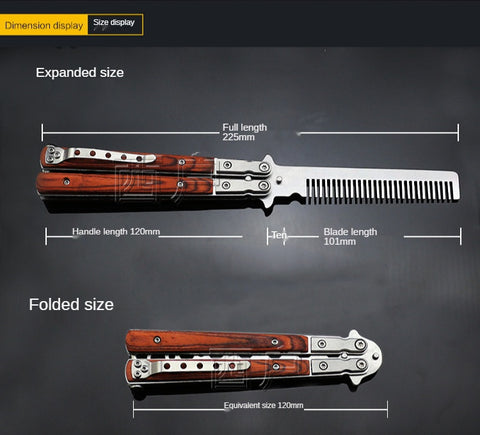Click the triple-screw clip mount on folded comb
Viewport: 480px width, 435px height.
(x=141, y=368)
